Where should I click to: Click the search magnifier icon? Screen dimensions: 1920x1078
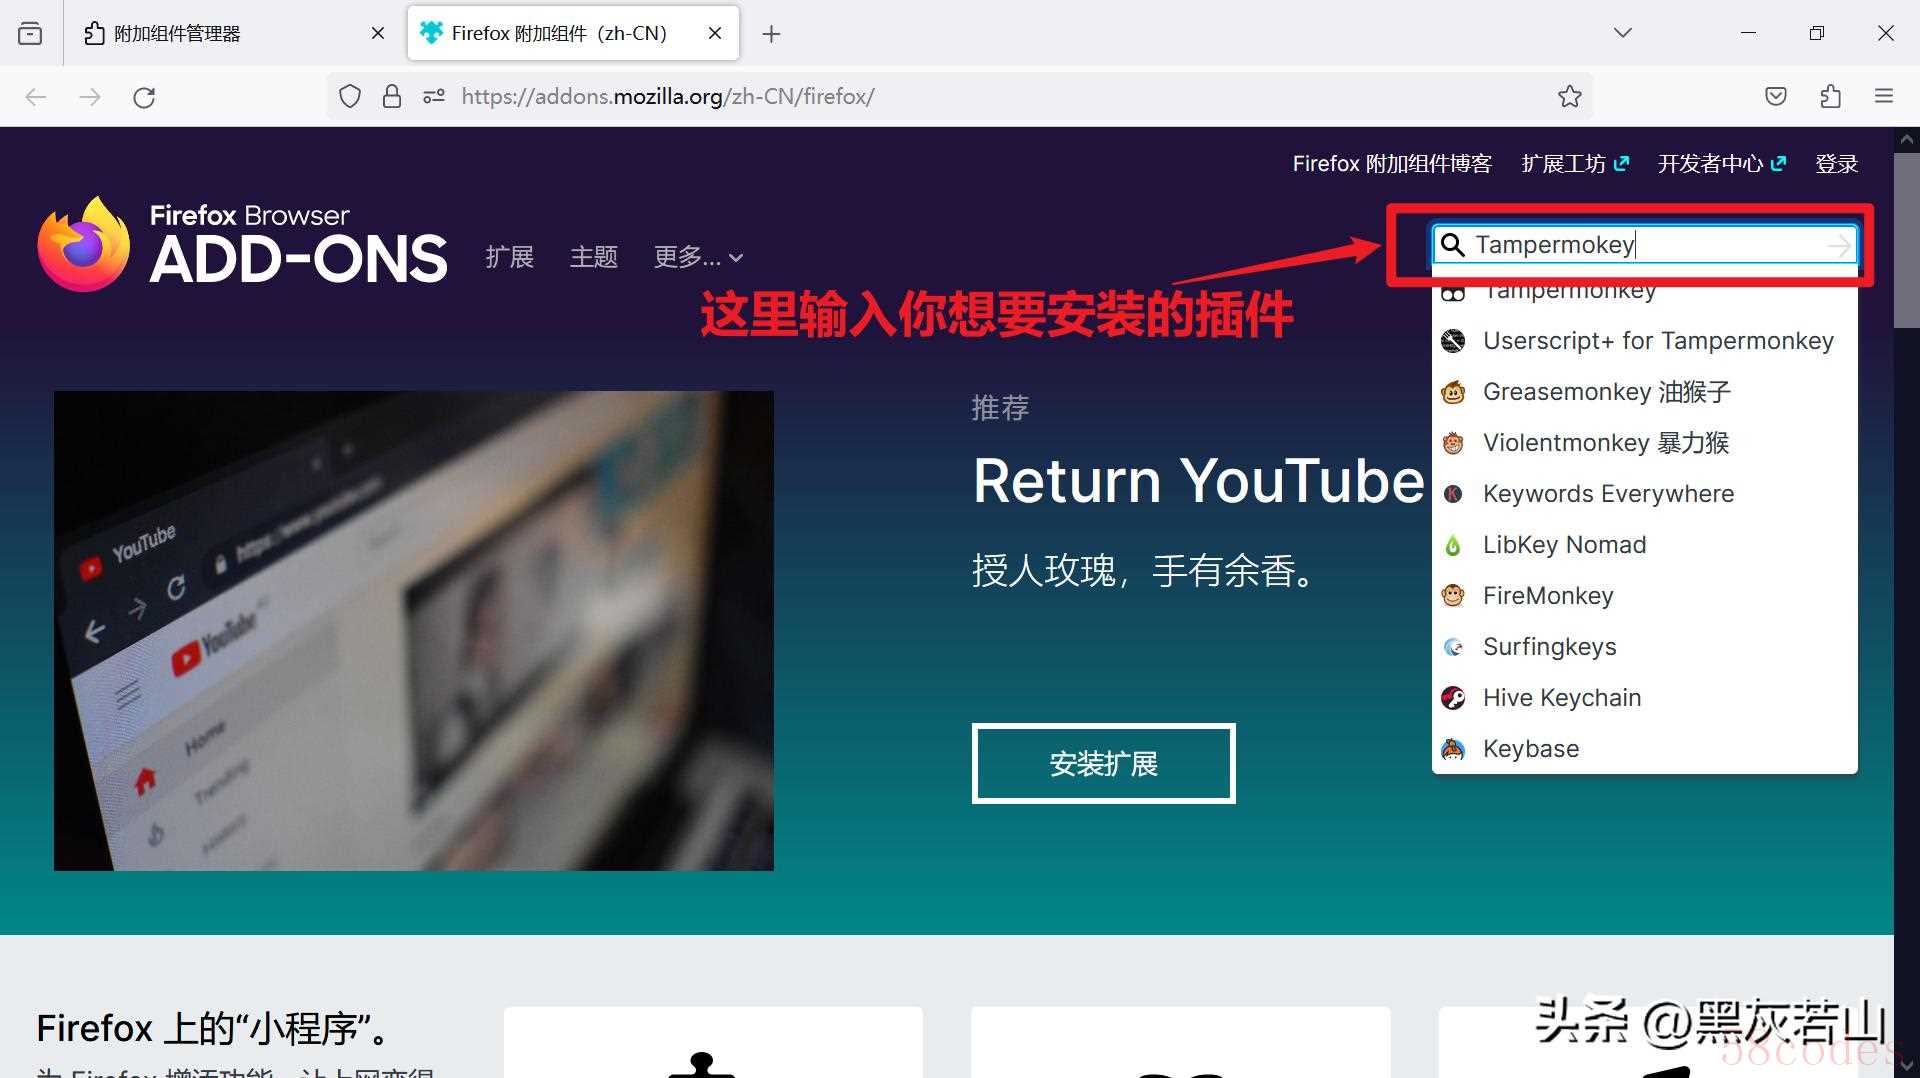pyautogui.click(x=1453, y=245)
